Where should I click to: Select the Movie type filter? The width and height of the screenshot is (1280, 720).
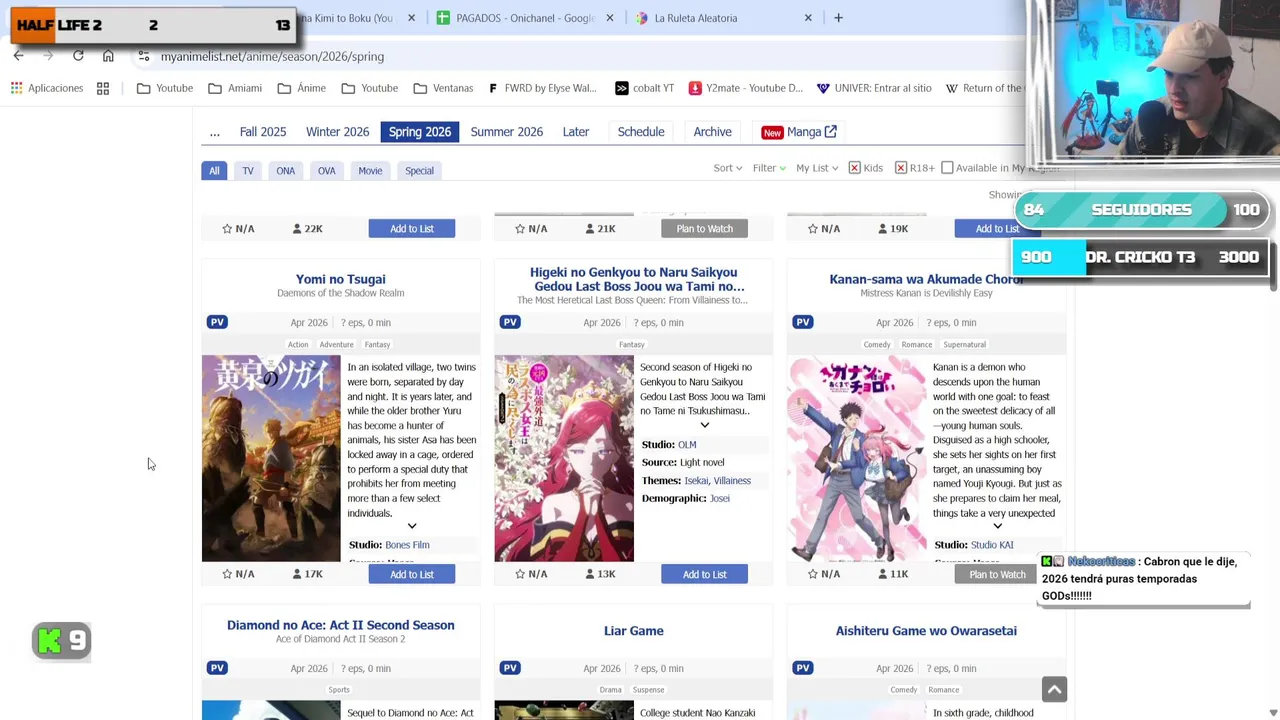click(370, 170)
